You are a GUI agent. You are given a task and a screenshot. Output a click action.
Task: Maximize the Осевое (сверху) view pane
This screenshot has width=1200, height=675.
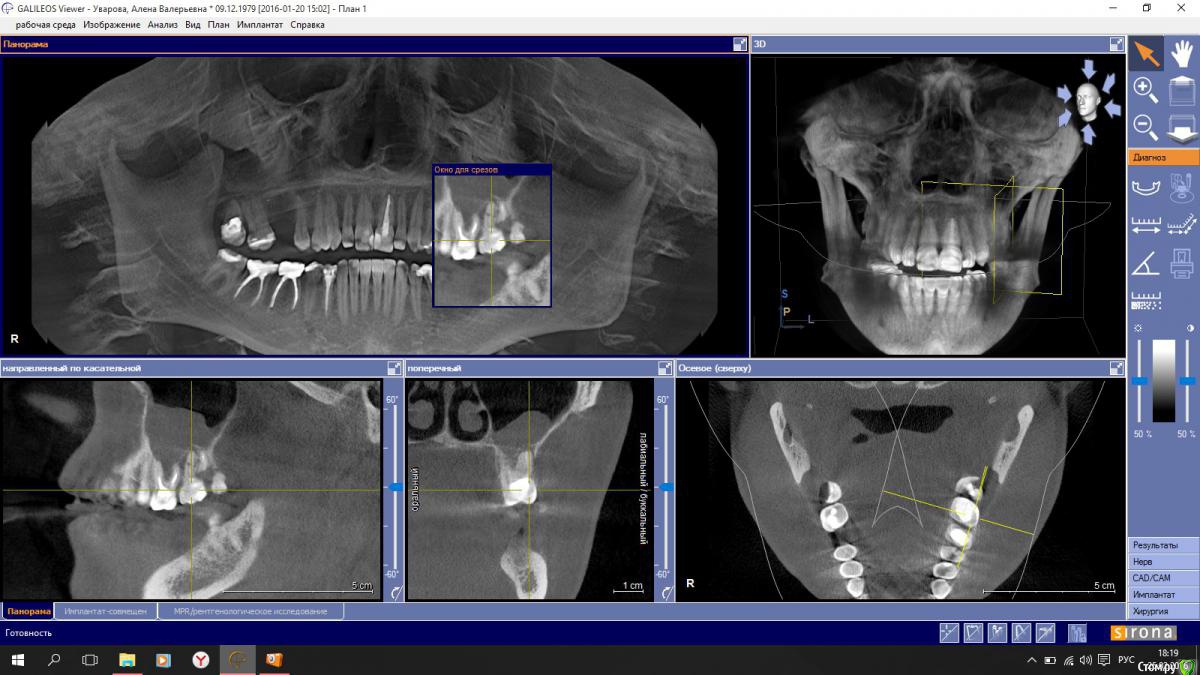tap(1116, 368)
